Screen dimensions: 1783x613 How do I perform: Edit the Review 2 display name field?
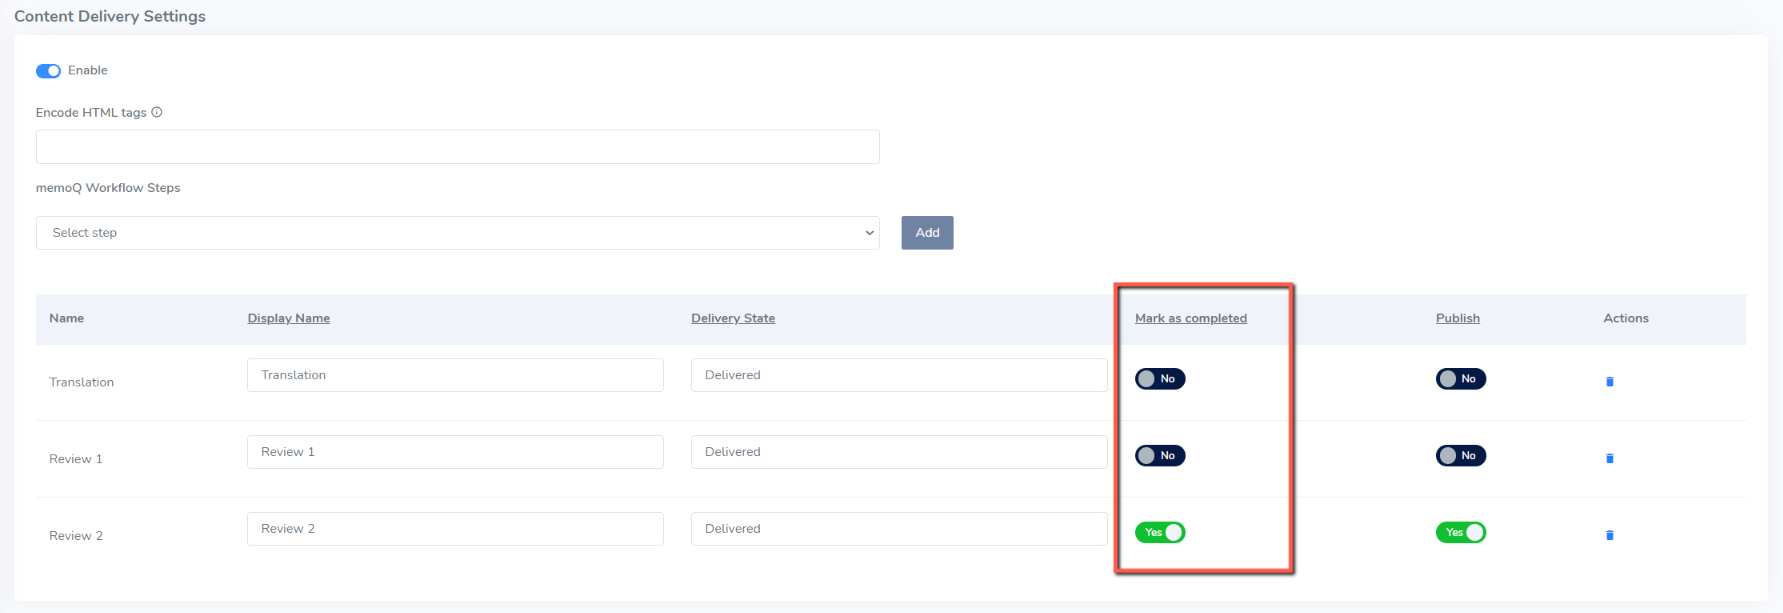(455, 529)
